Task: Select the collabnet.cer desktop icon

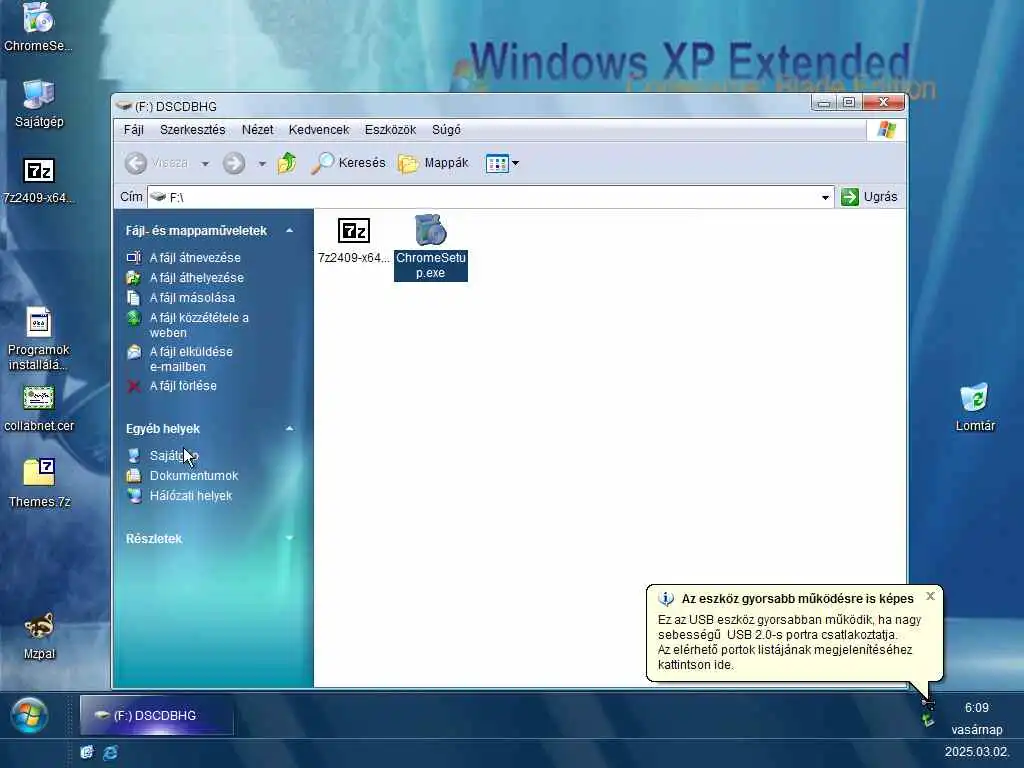Action: [39, 409]
